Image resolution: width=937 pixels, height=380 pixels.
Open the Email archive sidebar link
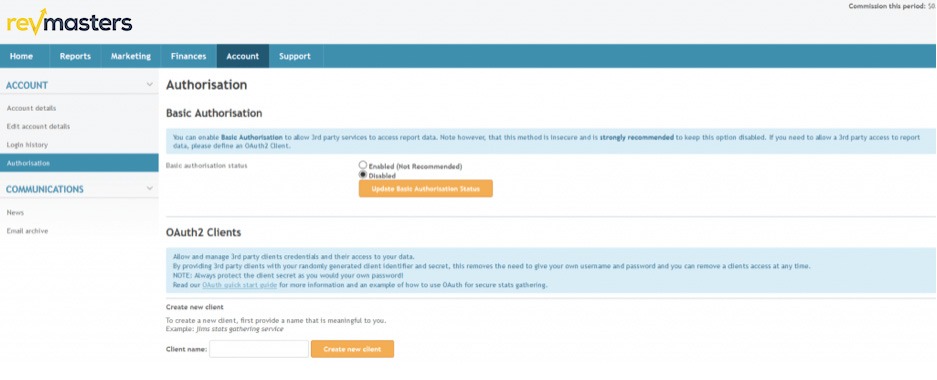pyautogui.click(x=27, y=231)
